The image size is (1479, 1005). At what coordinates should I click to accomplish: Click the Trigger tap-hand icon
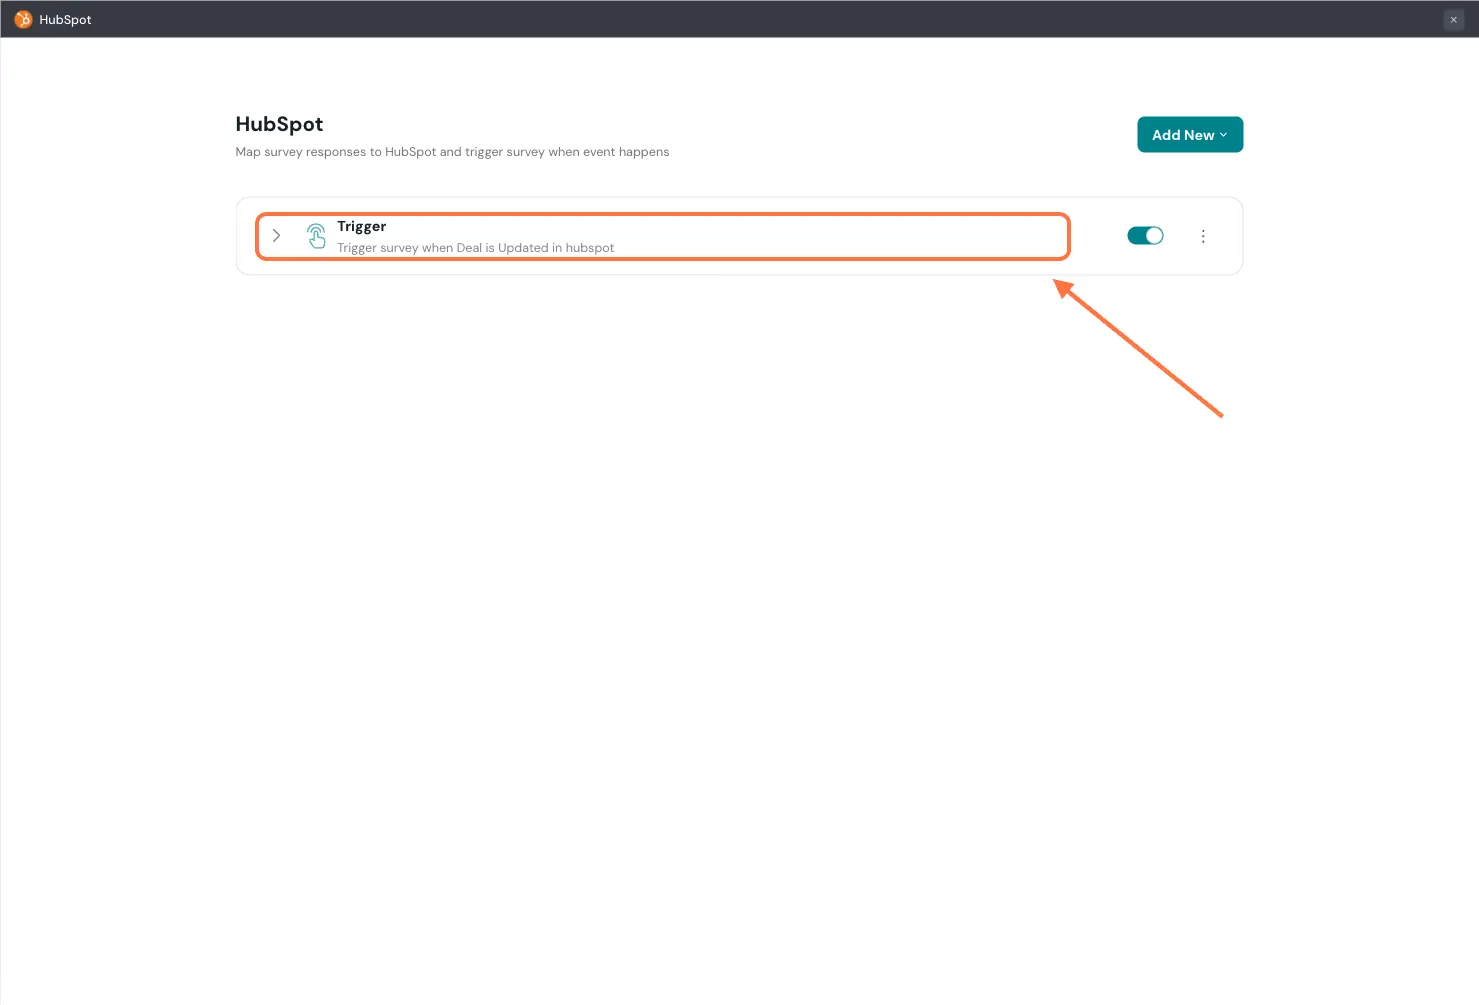pyautogui.click(x=316, y=236)
